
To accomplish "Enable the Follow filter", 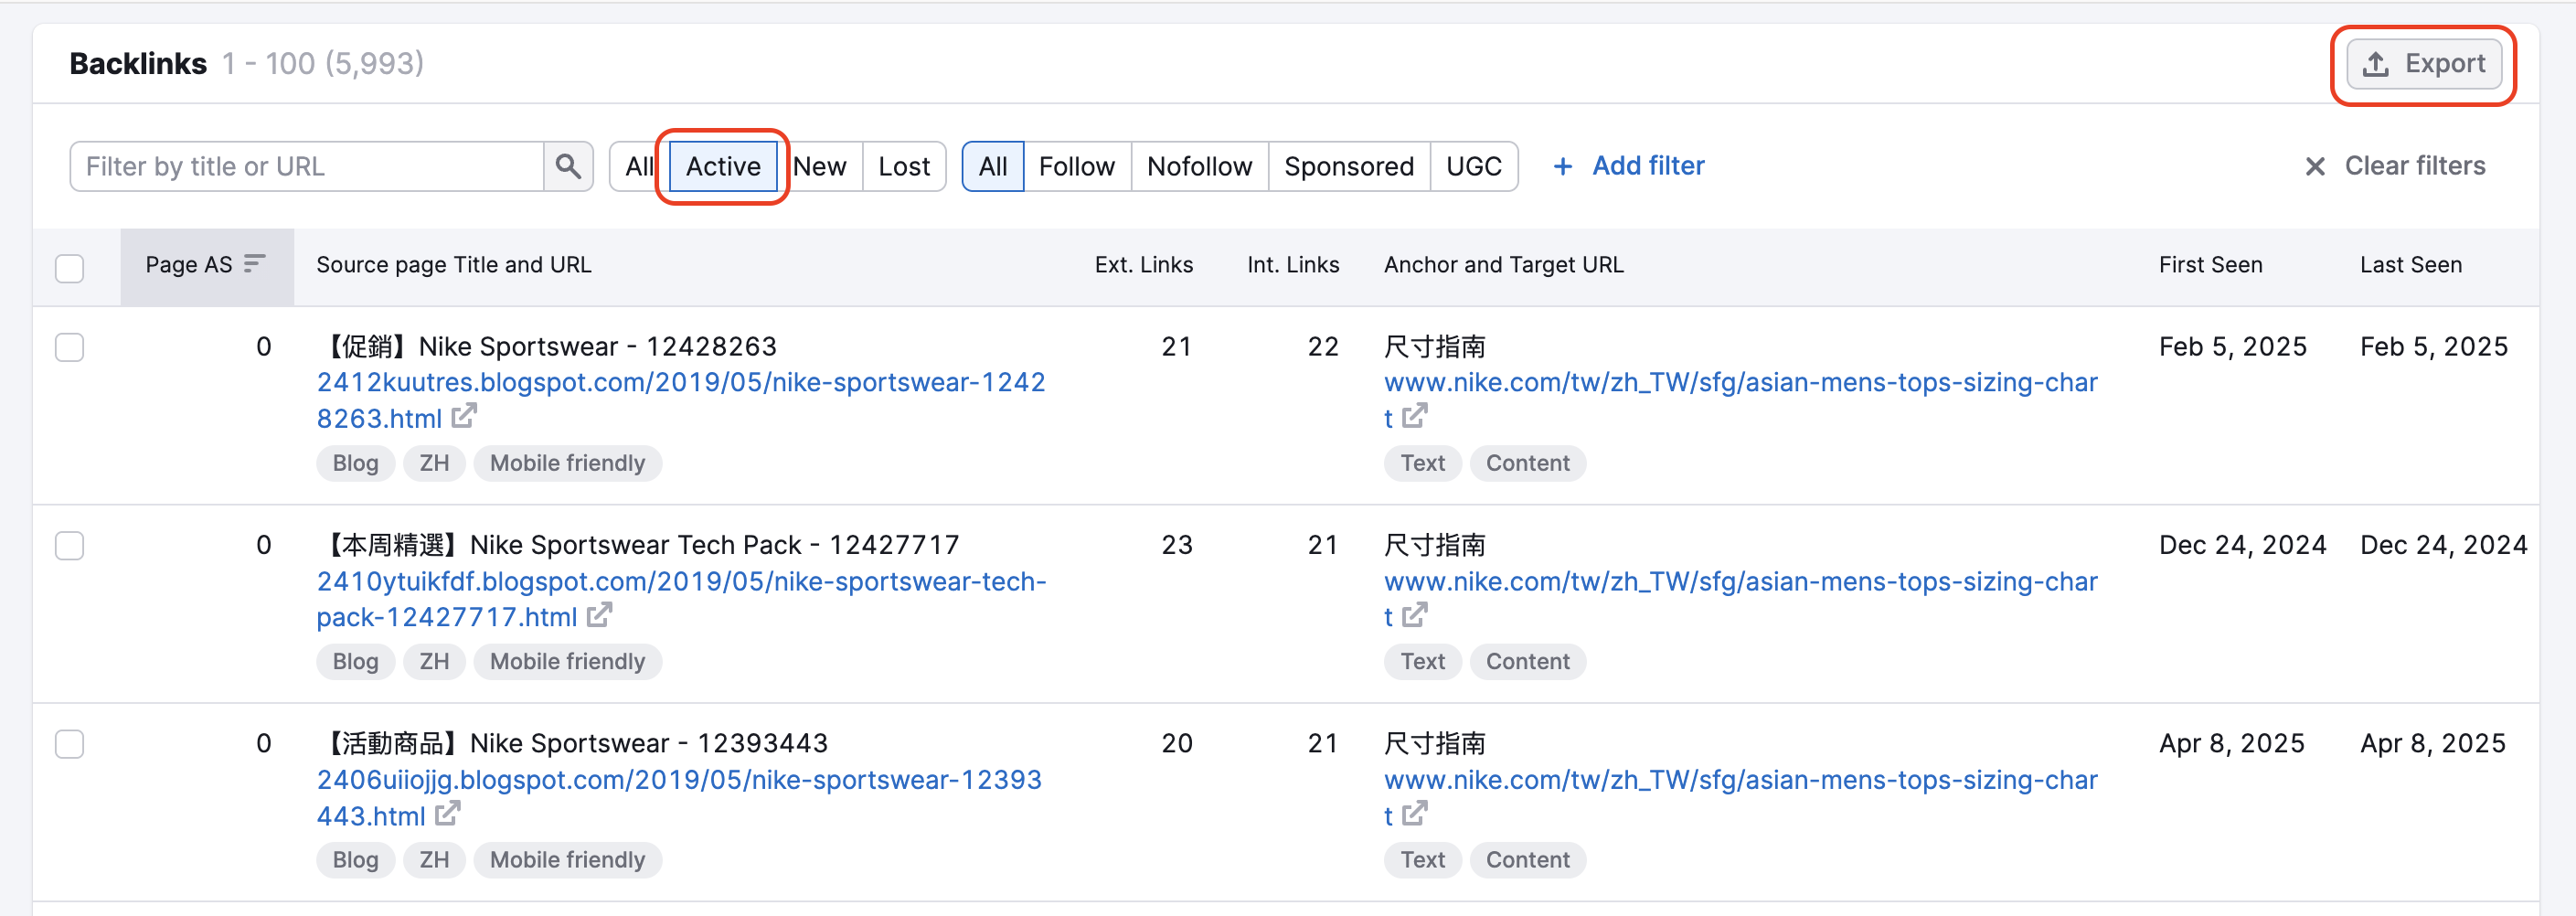I will [x=1076, y=166].
